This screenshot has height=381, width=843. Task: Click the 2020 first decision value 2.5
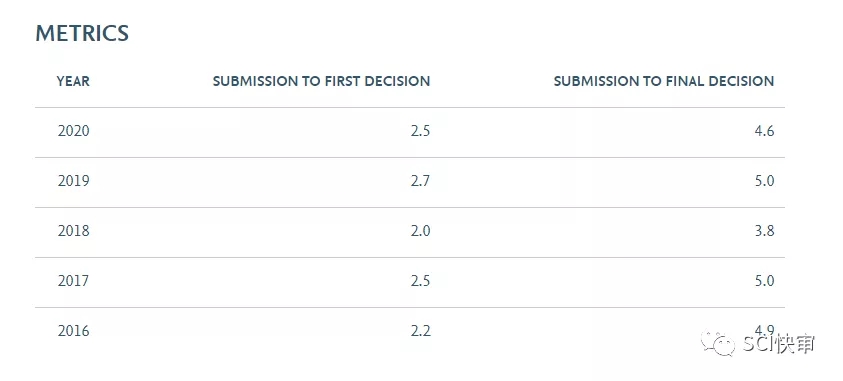420,131
